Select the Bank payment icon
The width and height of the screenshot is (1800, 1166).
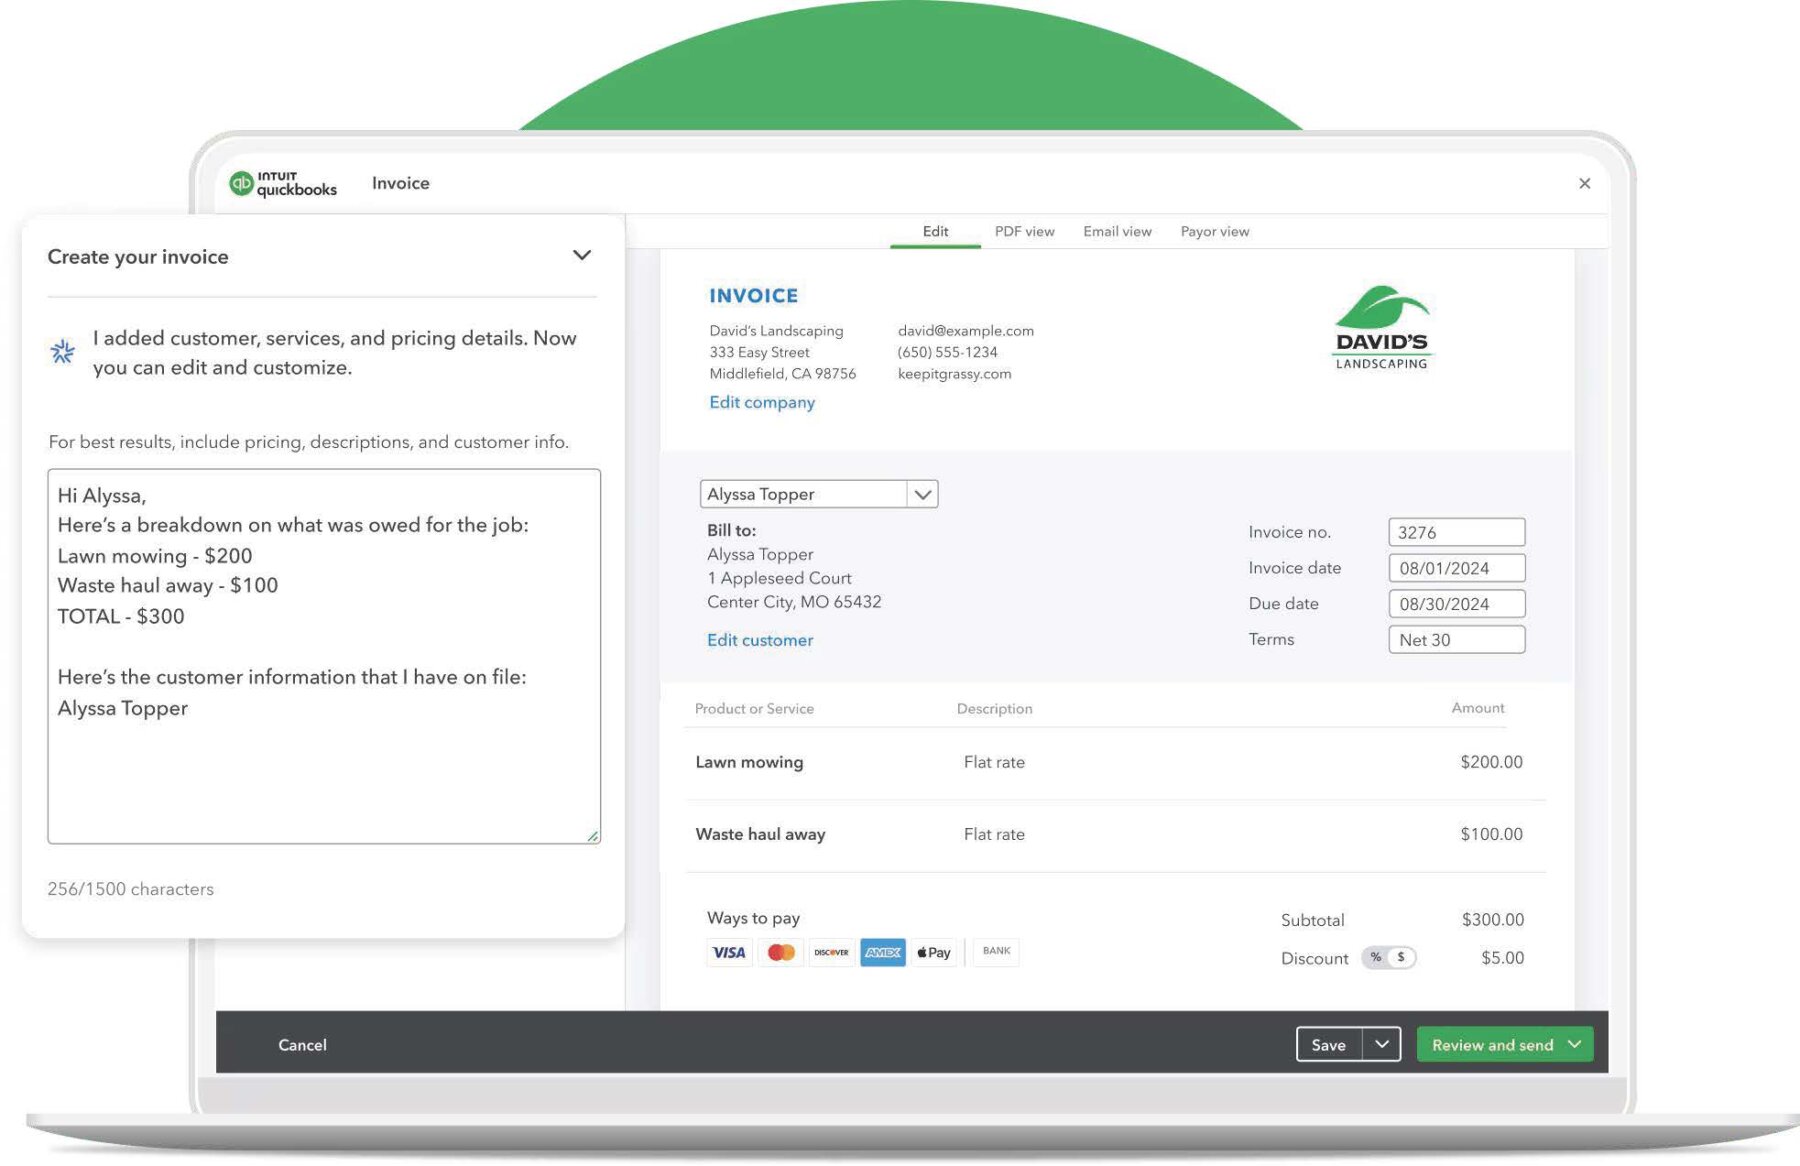click(x=996, y=951)
